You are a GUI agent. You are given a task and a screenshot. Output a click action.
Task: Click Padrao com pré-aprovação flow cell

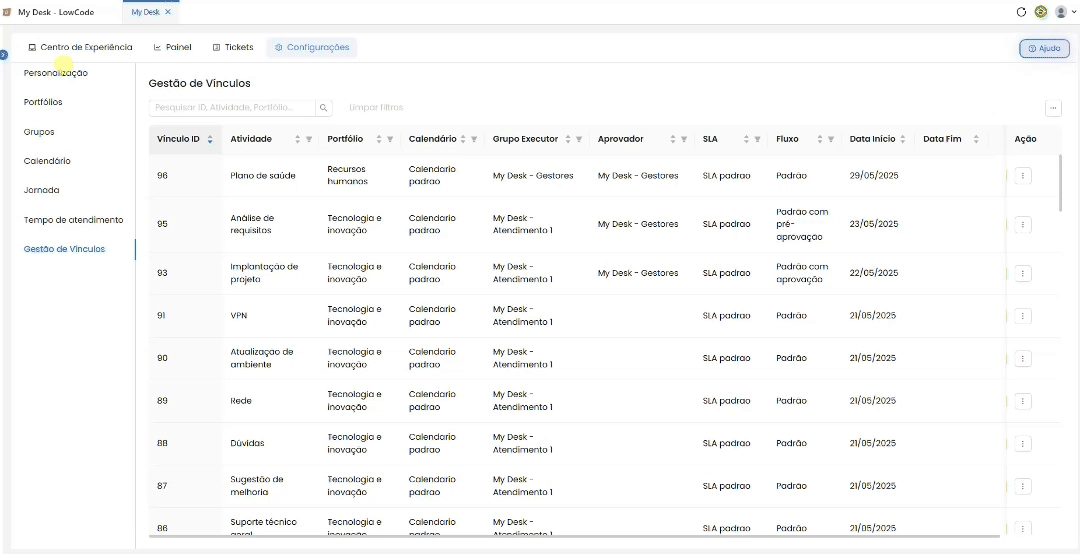[802, 225]
